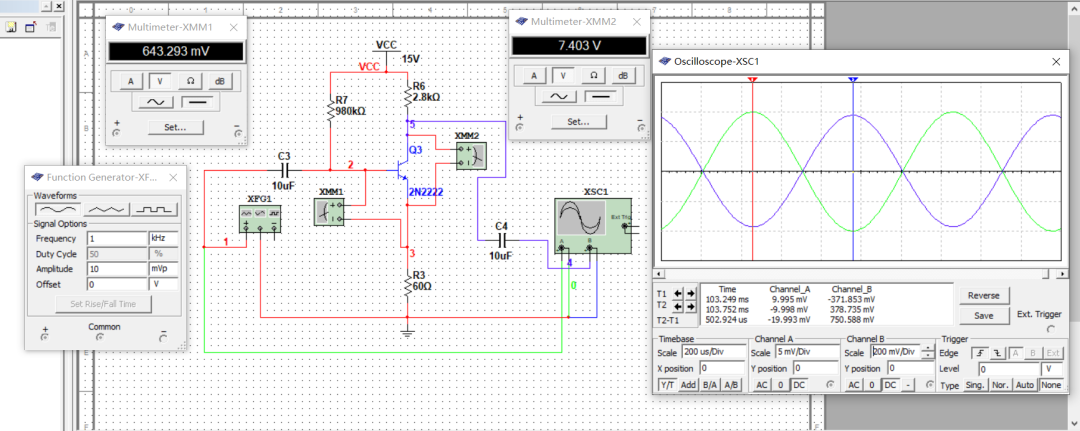
Task: Click the Q3 2N2222 transistor symbol
Action: 404,168
